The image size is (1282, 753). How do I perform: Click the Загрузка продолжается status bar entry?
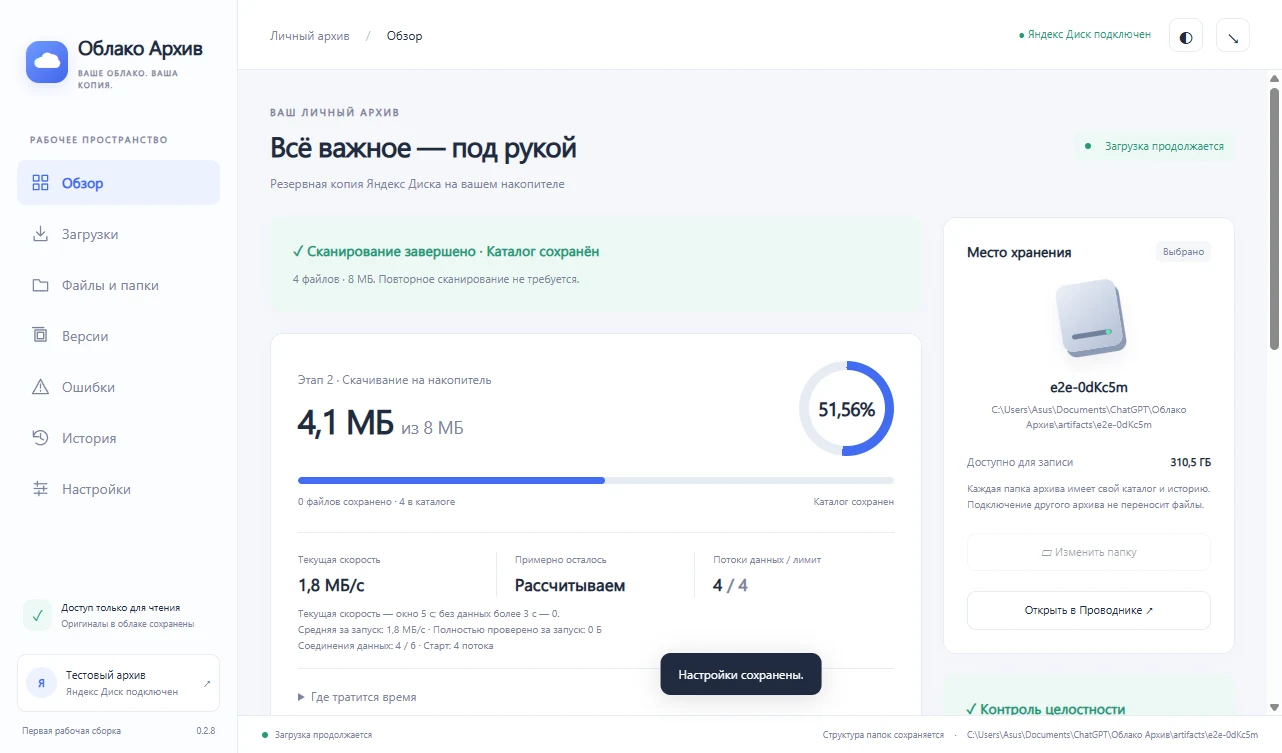coord(317,735)
